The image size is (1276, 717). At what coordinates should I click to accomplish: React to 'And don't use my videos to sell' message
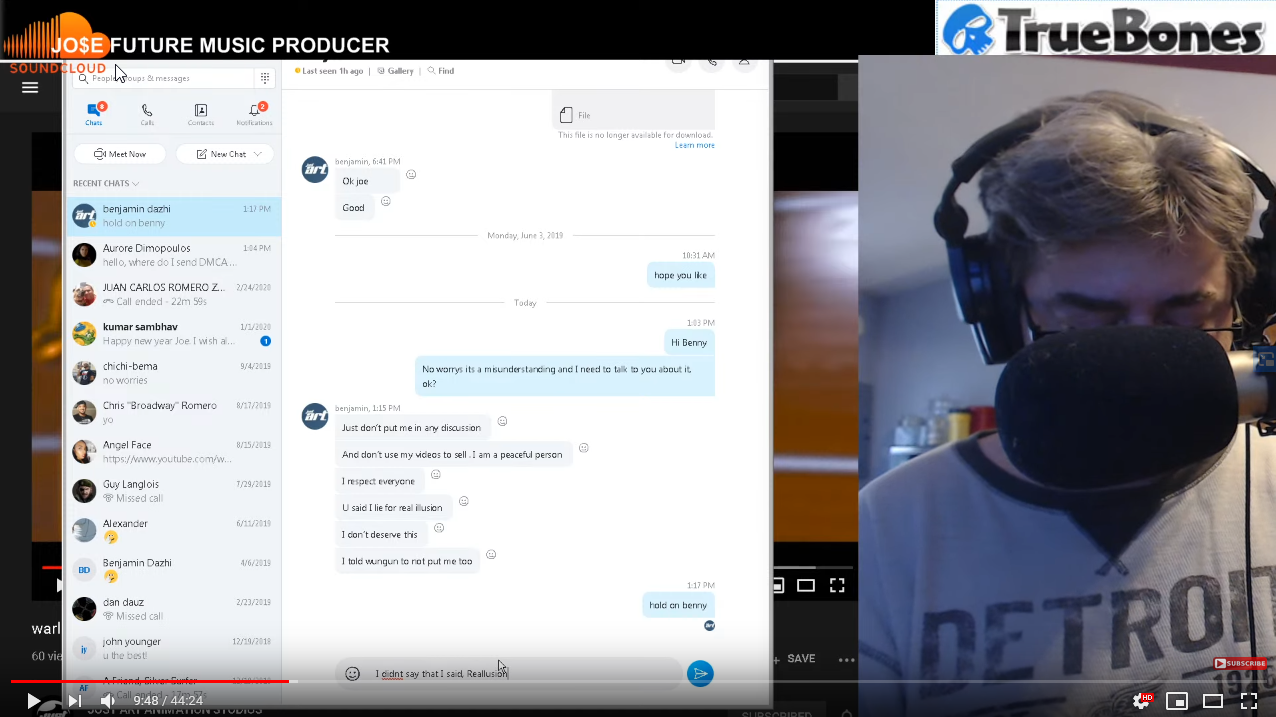(584, 448)
